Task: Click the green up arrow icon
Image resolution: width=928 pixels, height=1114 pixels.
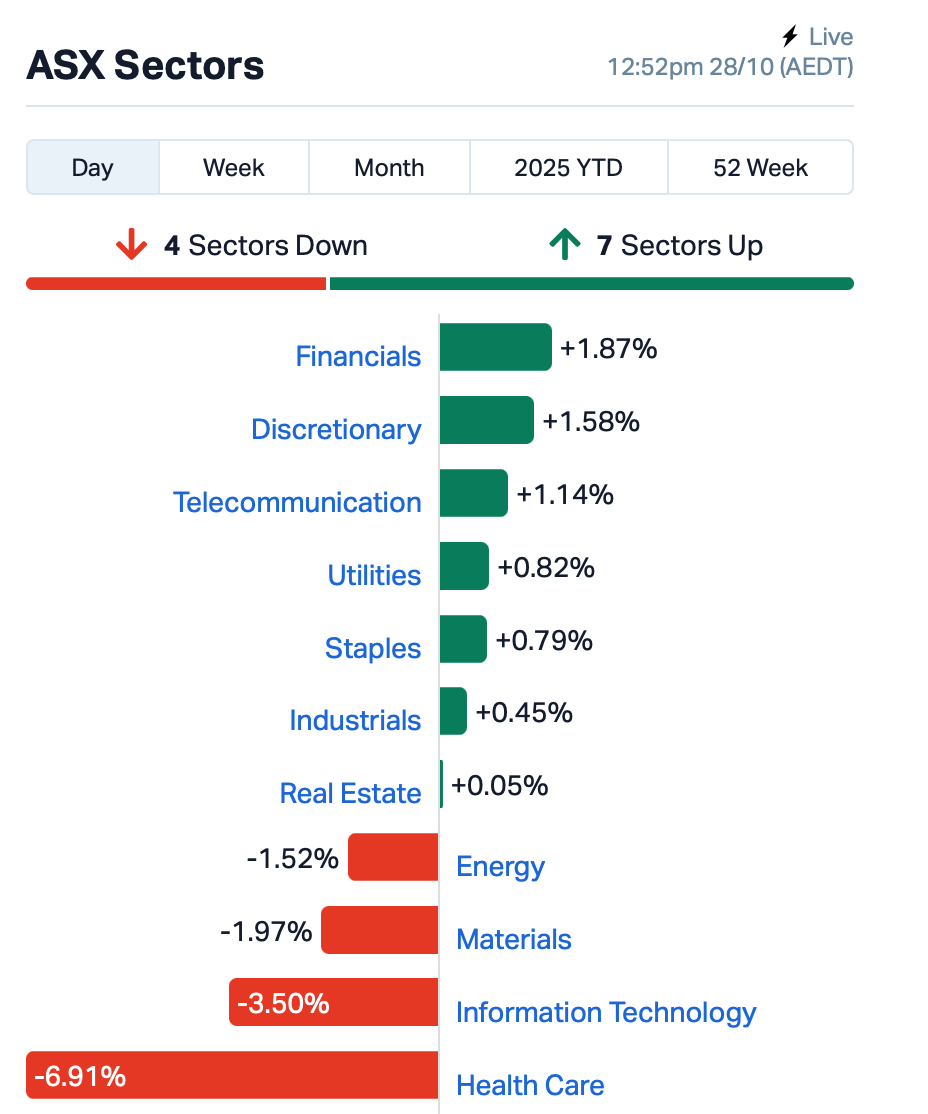Action: click(x=565, y=245)
